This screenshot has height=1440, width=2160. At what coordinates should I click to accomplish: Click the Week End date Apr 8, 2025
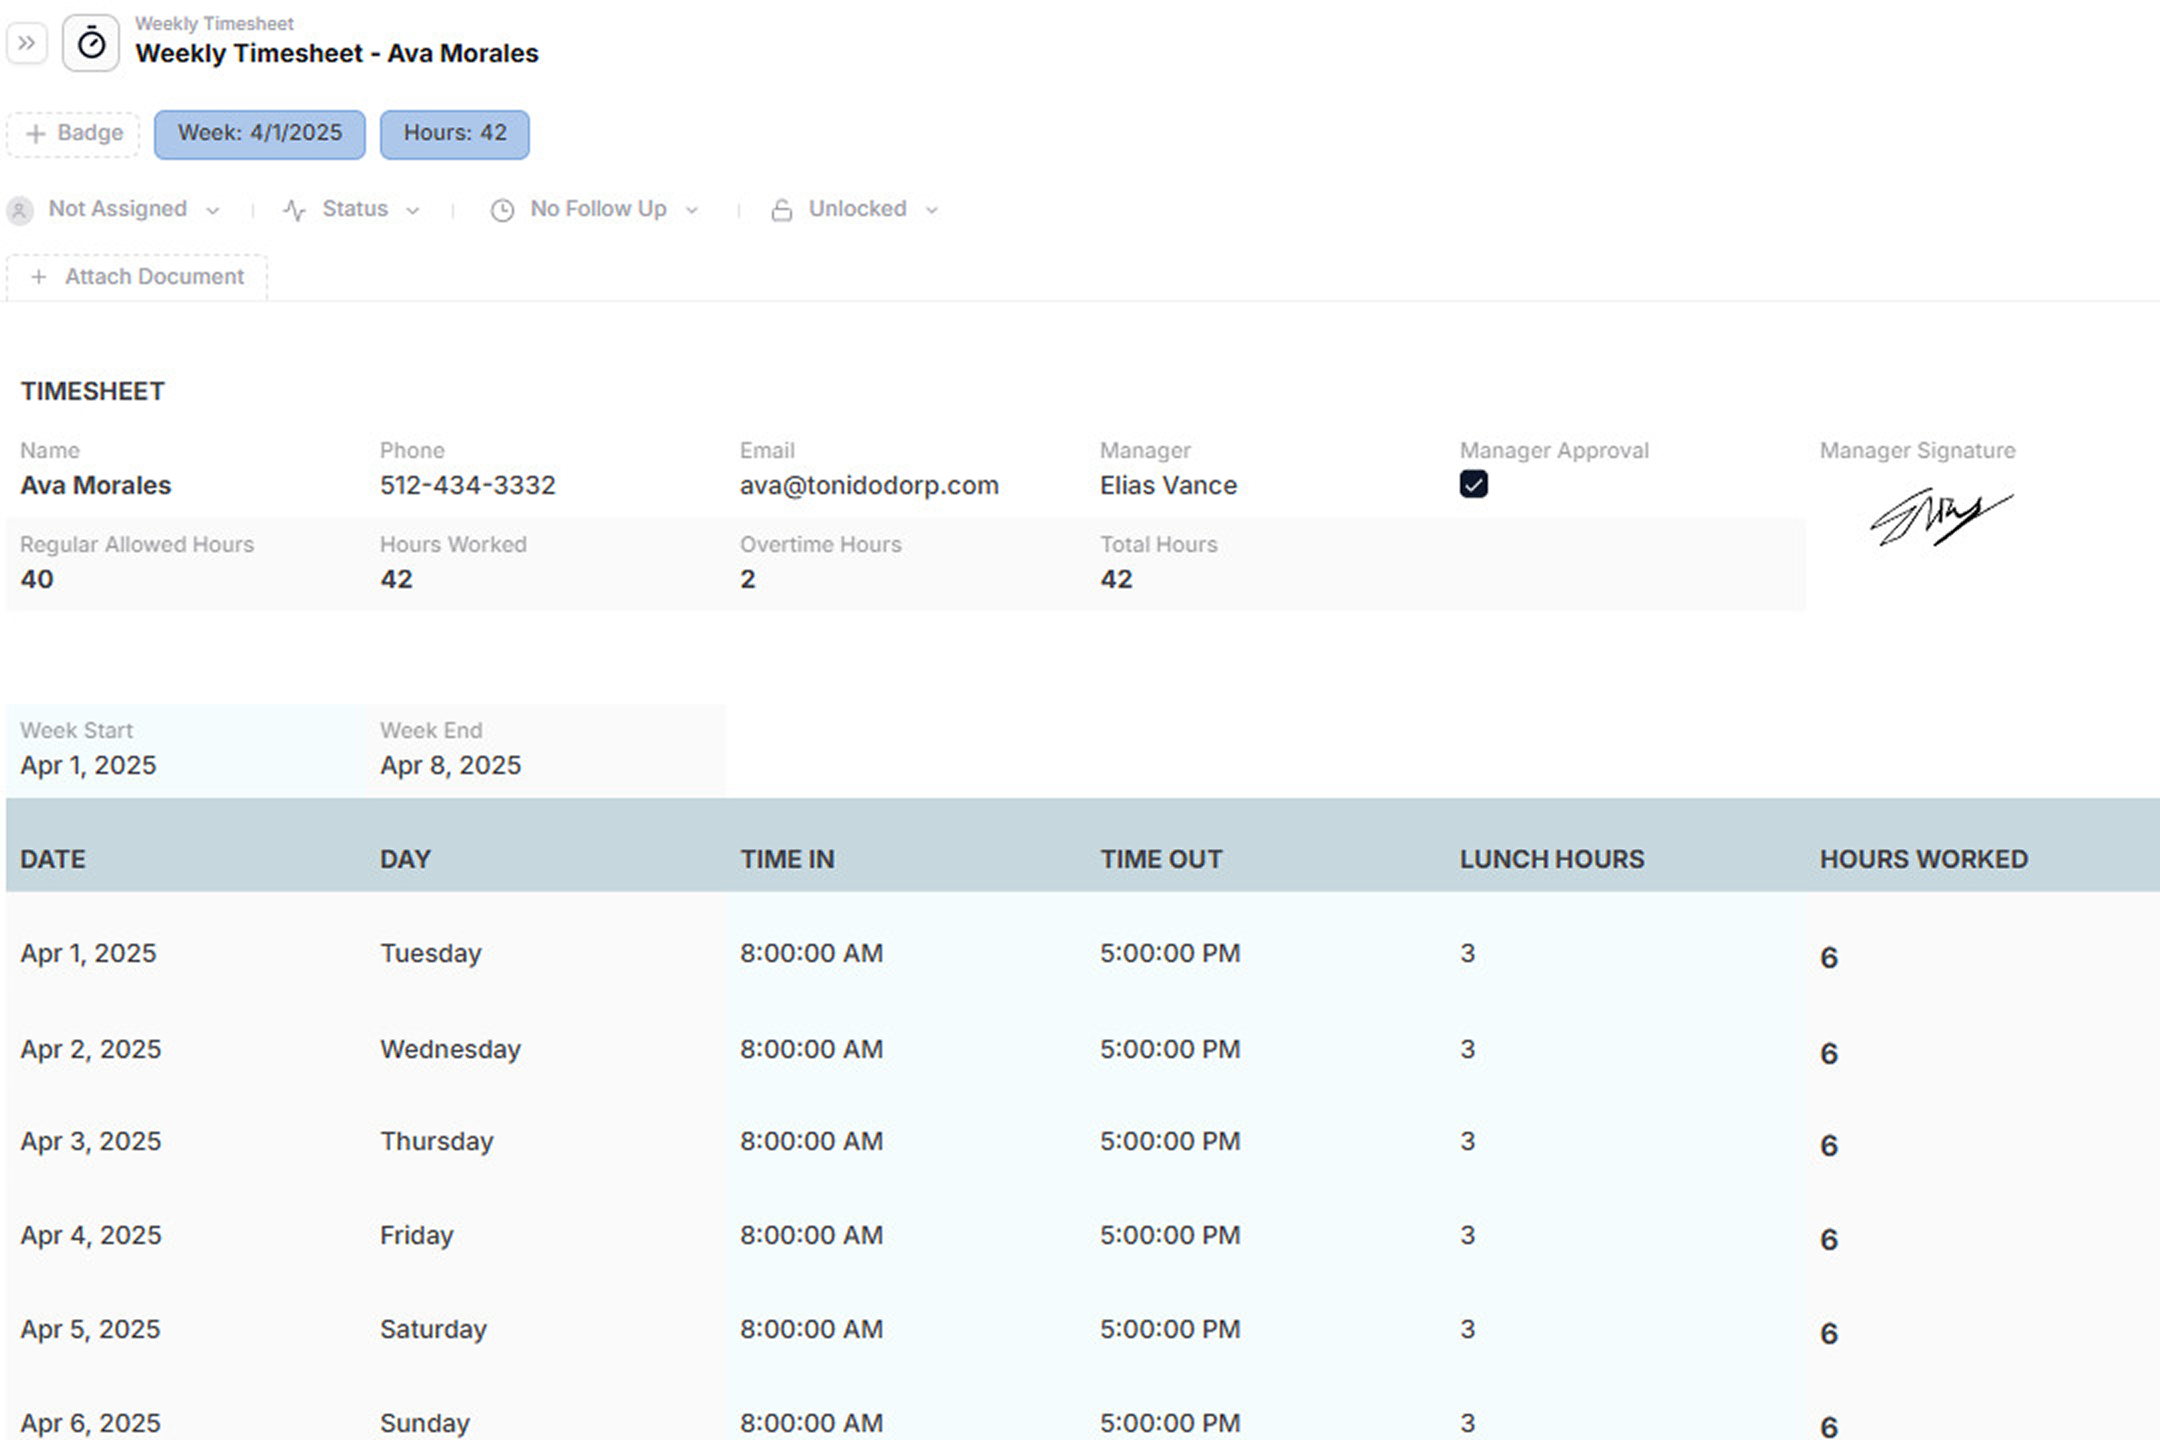coord(450,765)
